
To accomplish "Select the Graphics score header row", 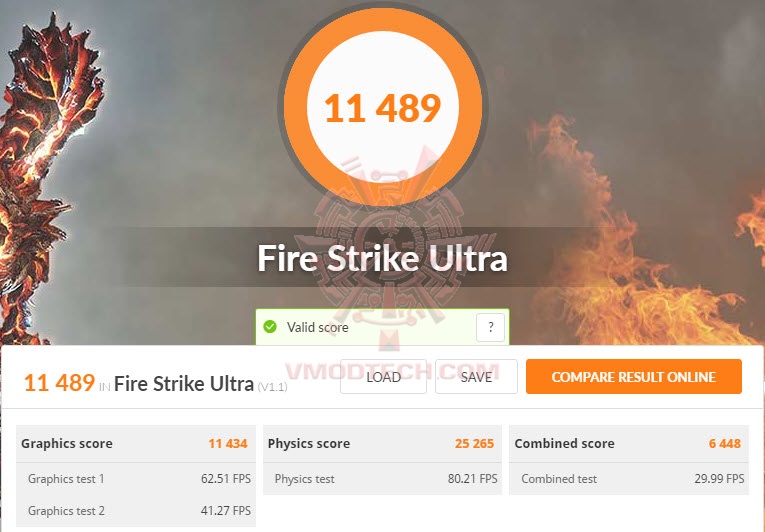I will tap(136, 443).
